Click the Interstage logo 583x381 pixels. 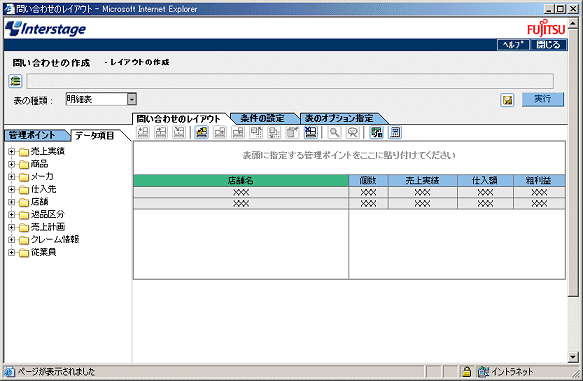(45, 29)
